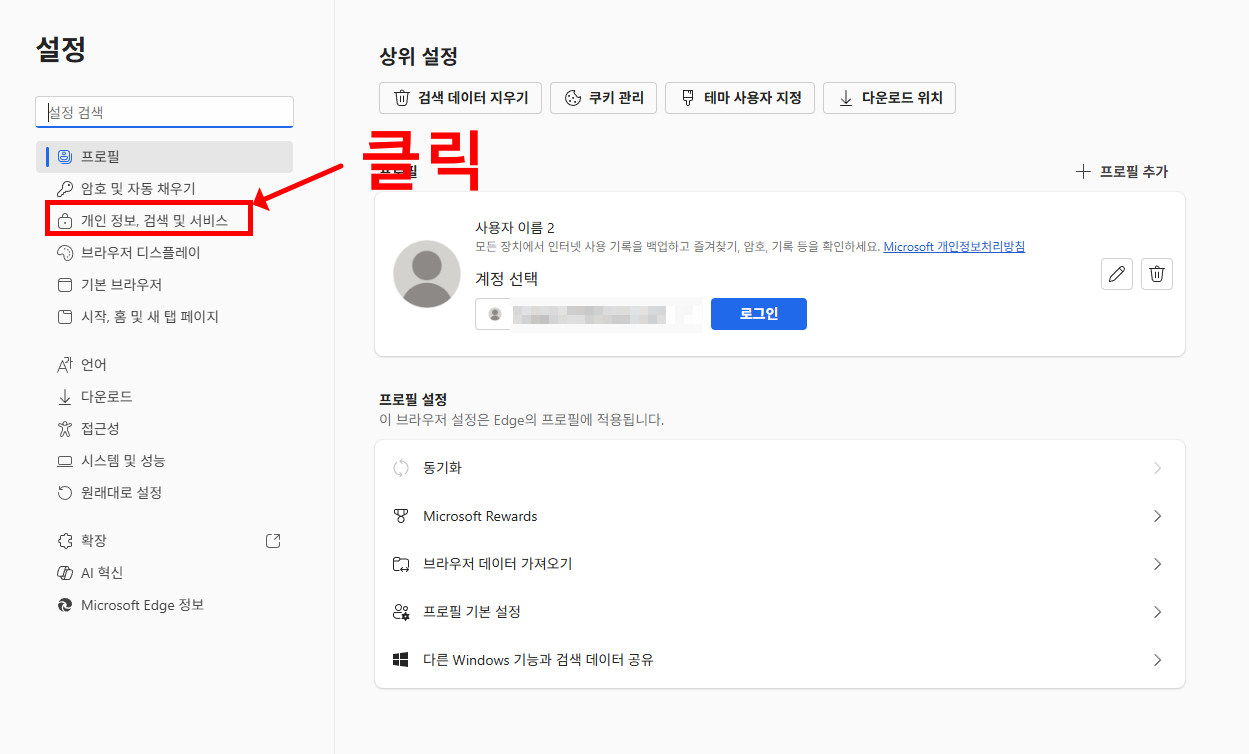Click the 다운로드 arrow icon in sidebar

tap(65, 397)
